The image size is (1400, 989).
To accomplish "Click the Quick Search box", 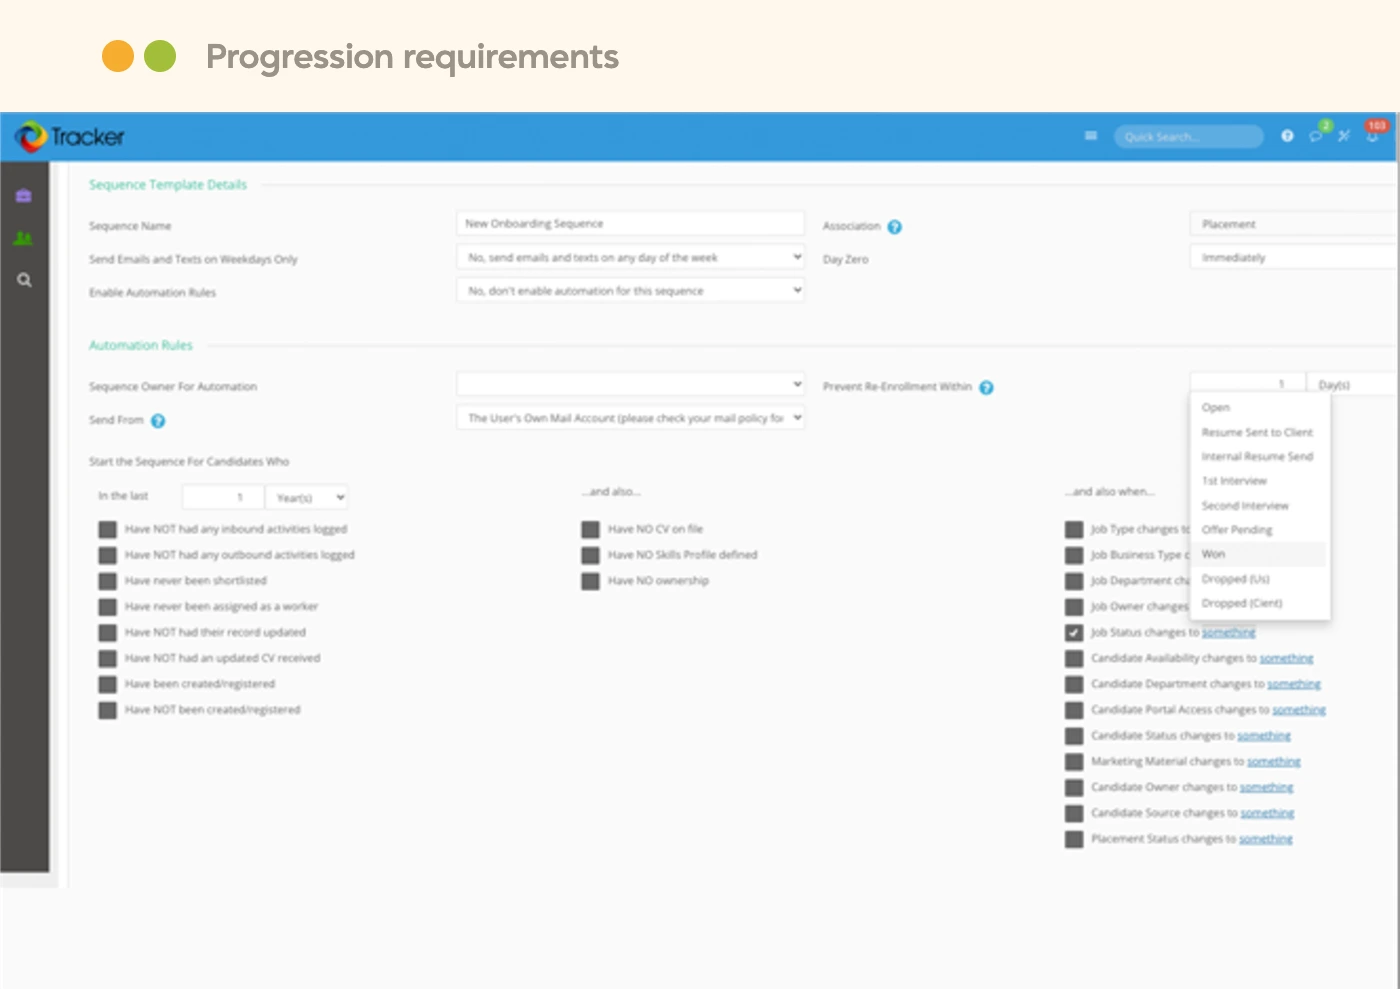I will [x=1189, y=137].
